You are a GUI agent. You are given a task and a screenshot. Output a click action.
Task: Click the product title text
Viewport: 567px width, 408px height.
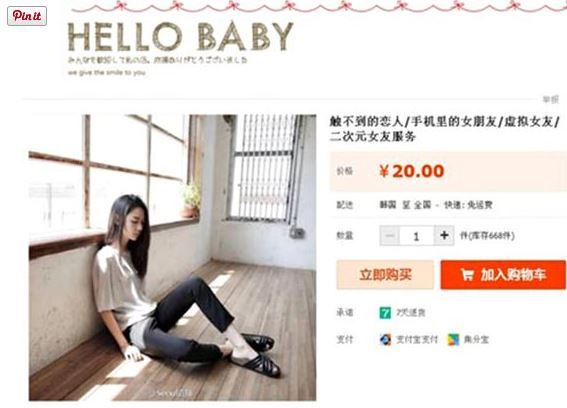coord(445,129)
